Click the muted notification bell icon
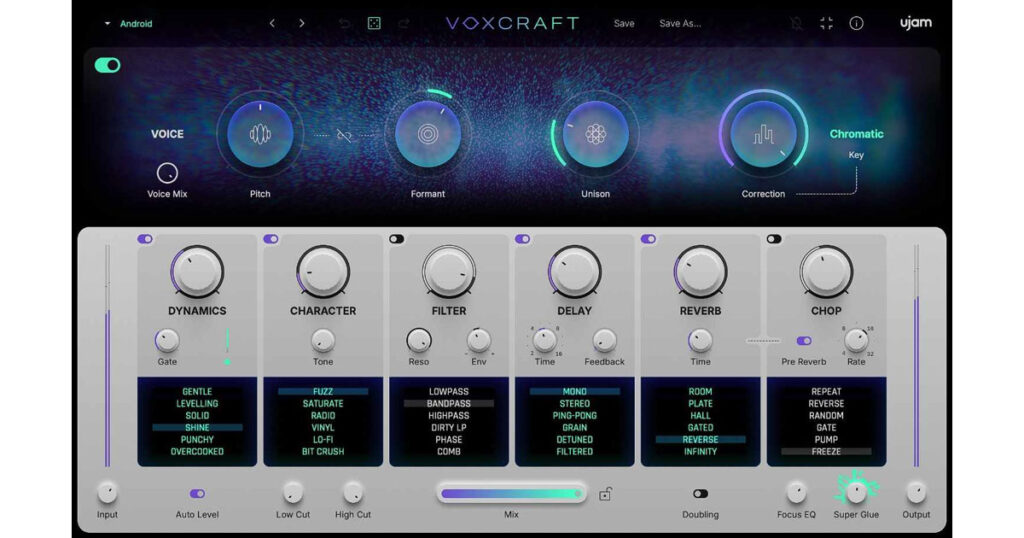Viewport: 1024px width, 538px height. coord(796,24)
